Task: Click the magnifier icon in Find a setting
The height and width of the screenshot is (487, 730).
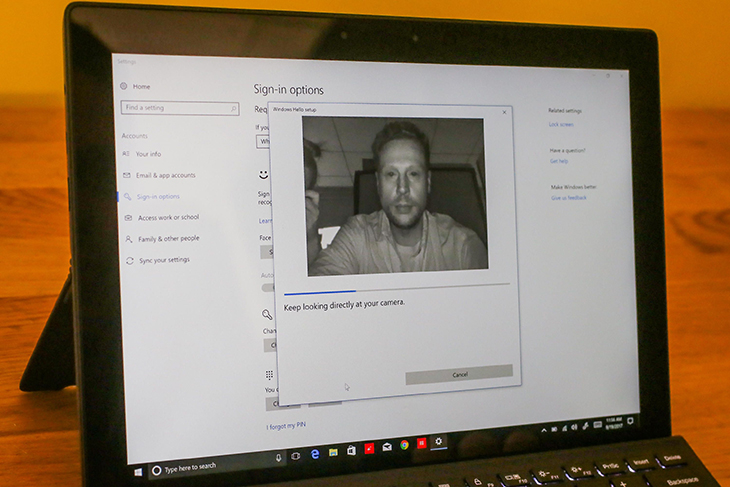Action: (x=233, y=109)
